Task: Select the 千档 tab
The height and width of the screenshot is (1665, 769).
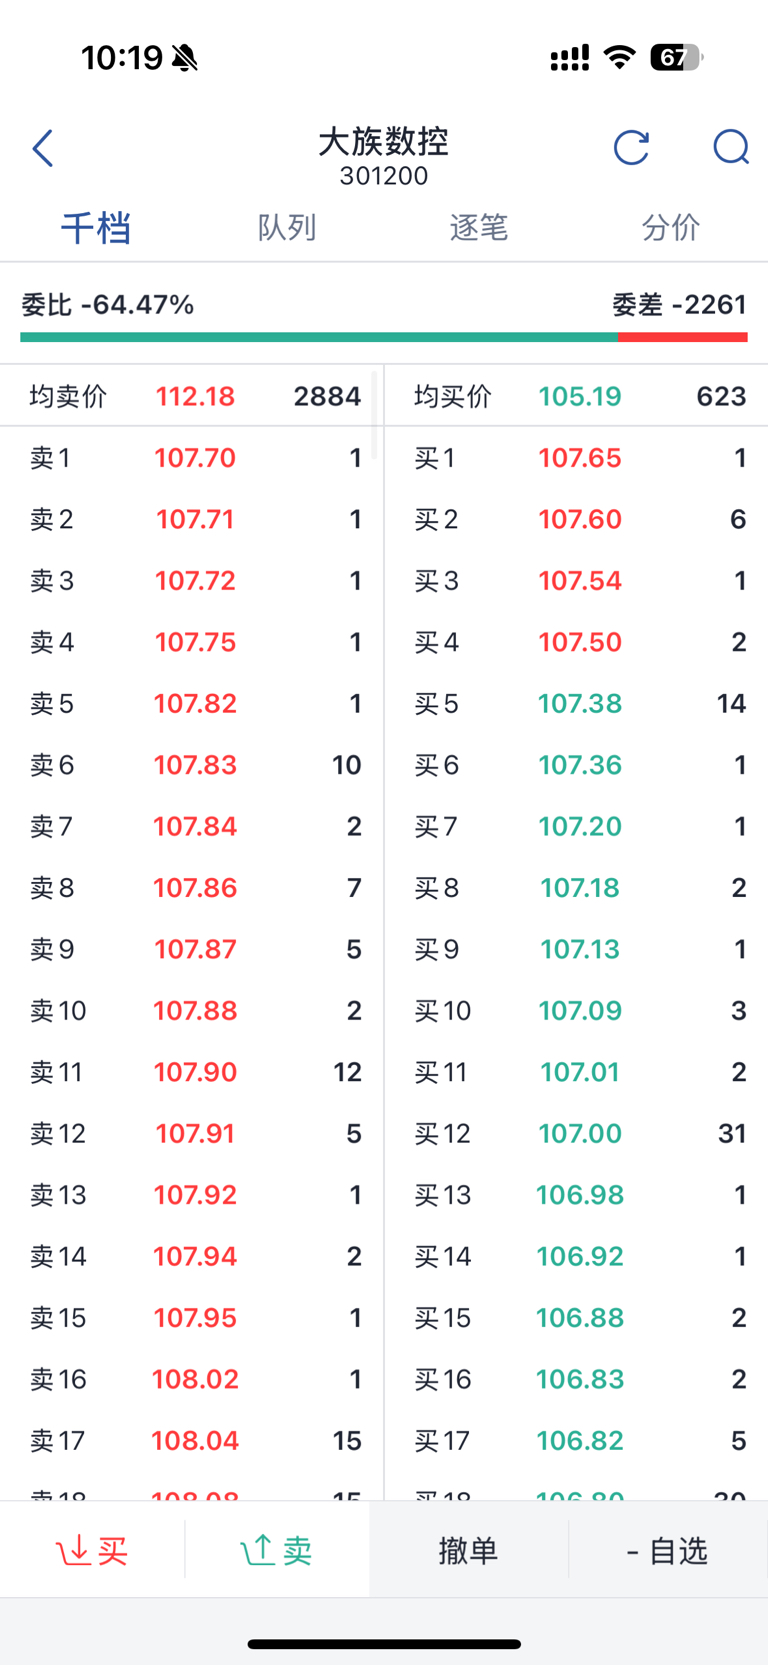Action: pos(96,228)
